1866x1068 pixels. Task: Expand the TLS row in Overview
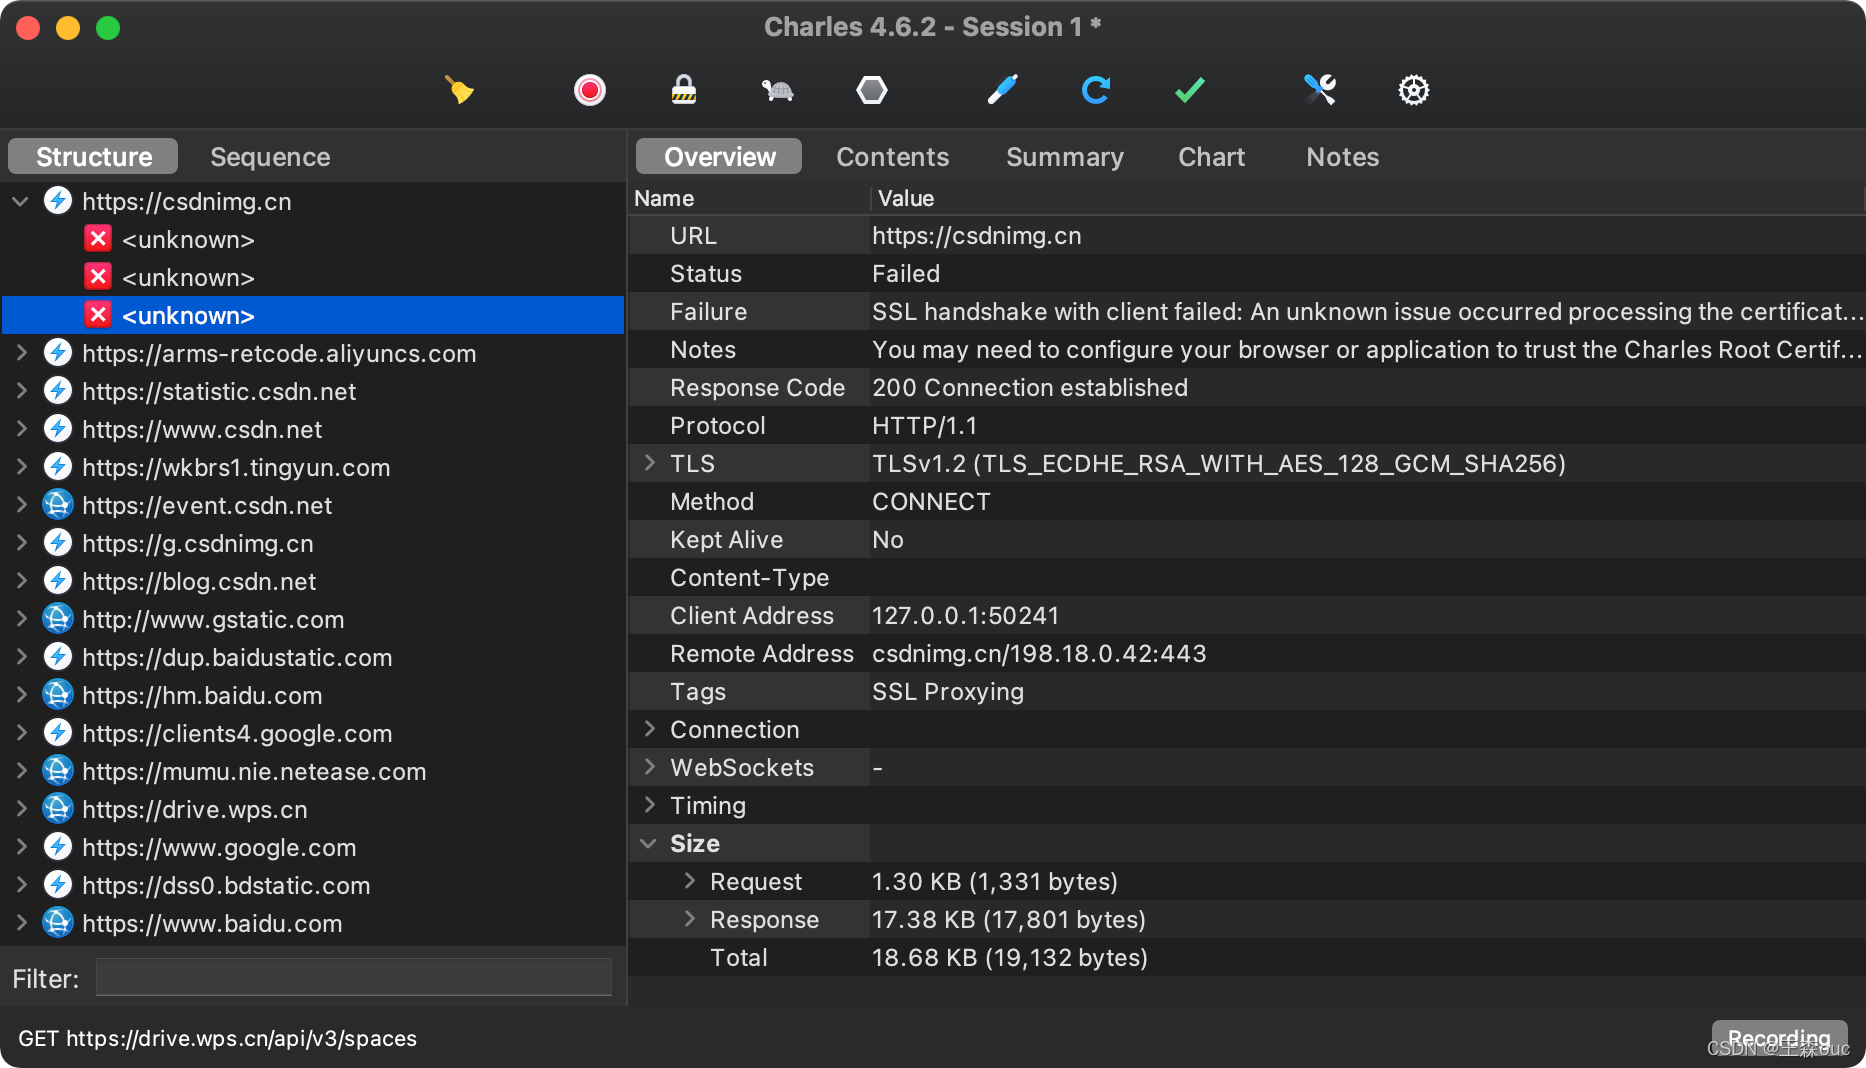(x=650, y=463)
